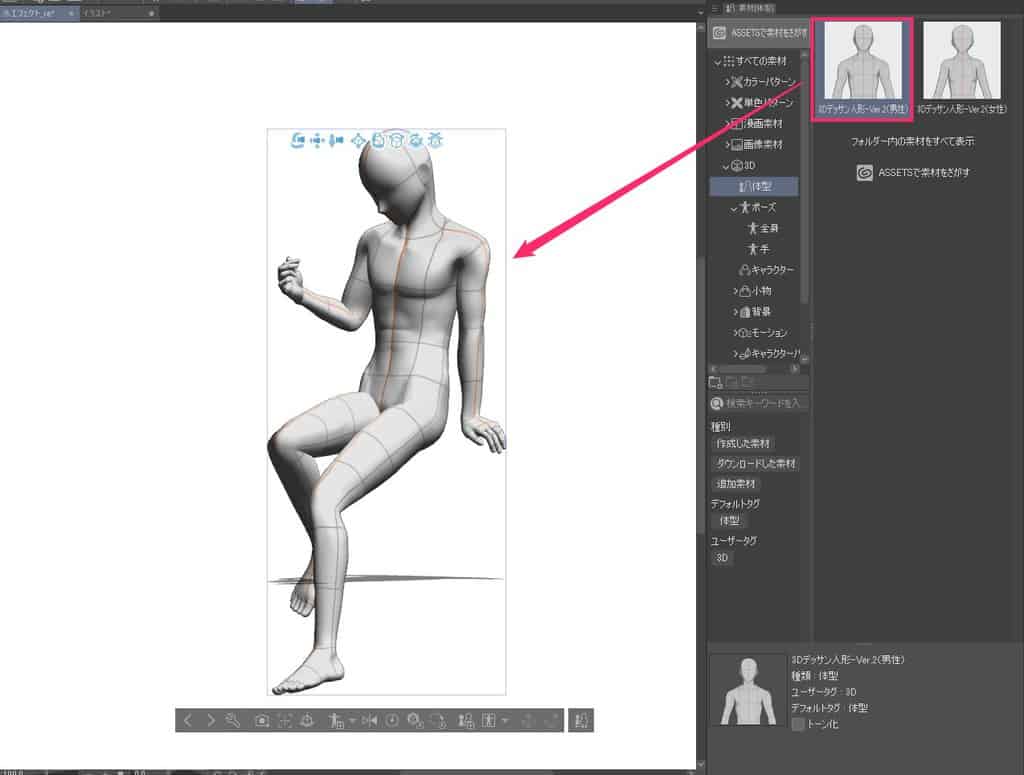Click the material search keyword field
This screenshot has height=775, width=1024.
pos(765,403)
